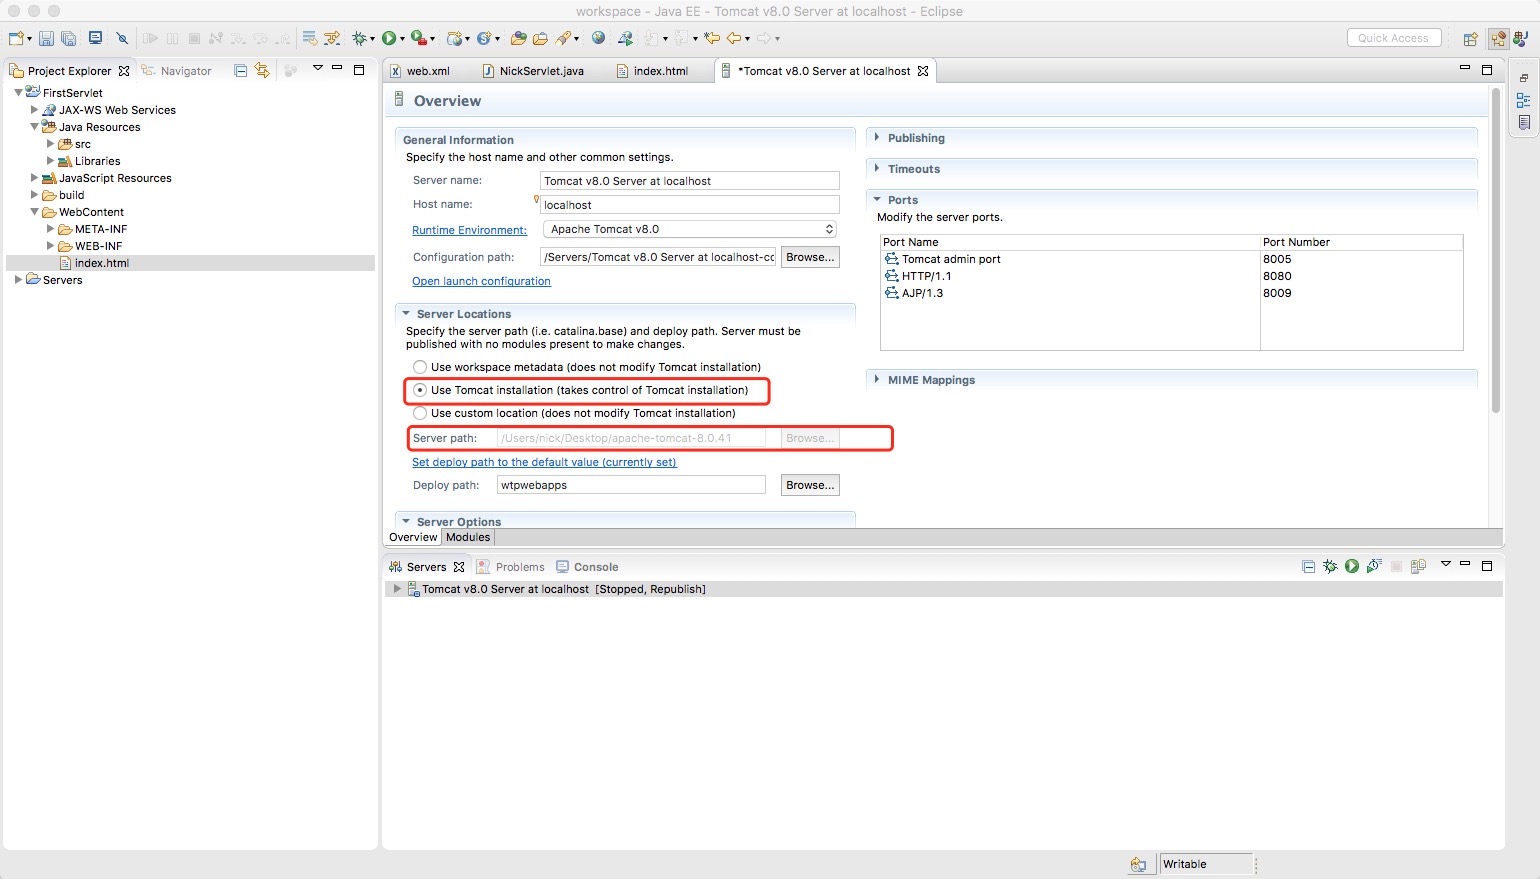Click the Back navigation arrow in toolbar
The width and height of the screenshot is (1540, 879).
(733, 38)
